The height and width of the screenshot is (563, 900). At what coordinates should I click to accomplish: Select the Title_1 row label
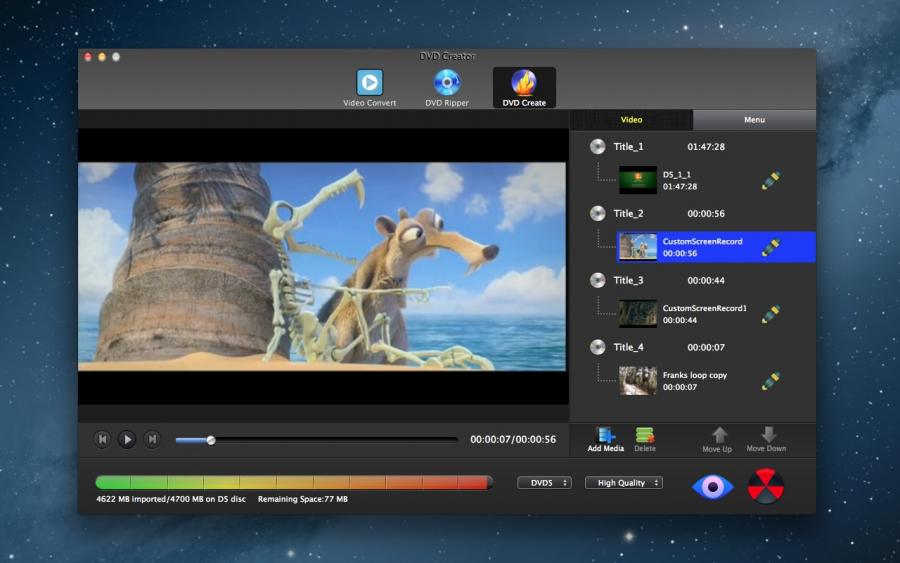click(628, 146)
